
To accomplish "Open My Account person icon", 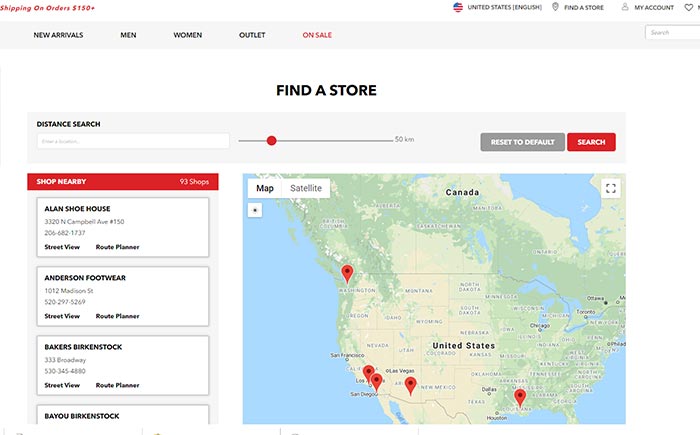I will pos(625,7).
